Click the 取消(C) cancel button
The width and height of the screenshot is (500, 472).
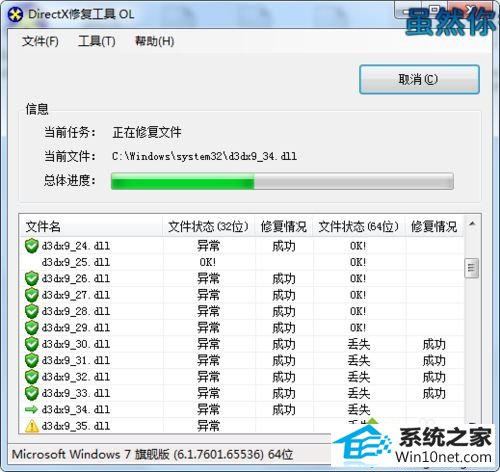(419, 79)
